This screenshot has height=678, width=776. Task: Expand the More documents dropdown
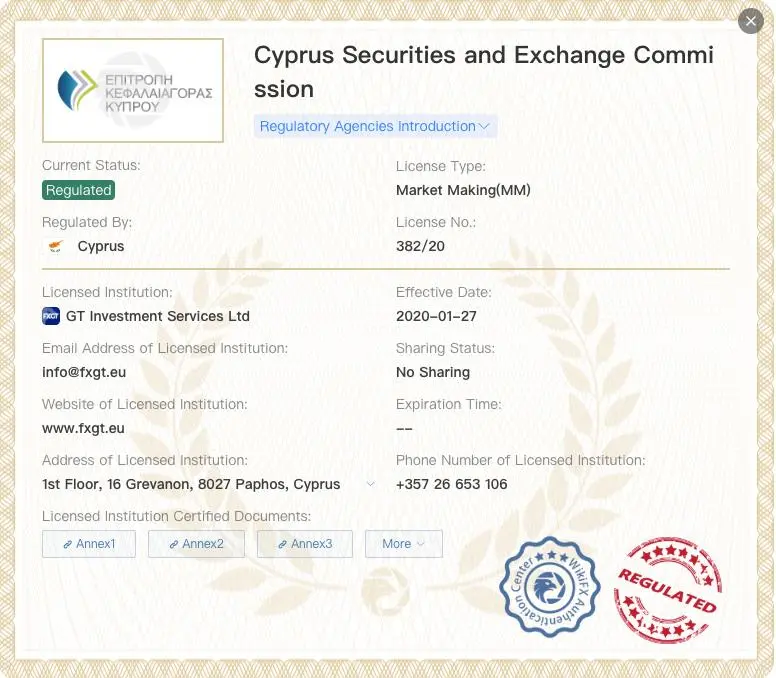click(404, 544)
